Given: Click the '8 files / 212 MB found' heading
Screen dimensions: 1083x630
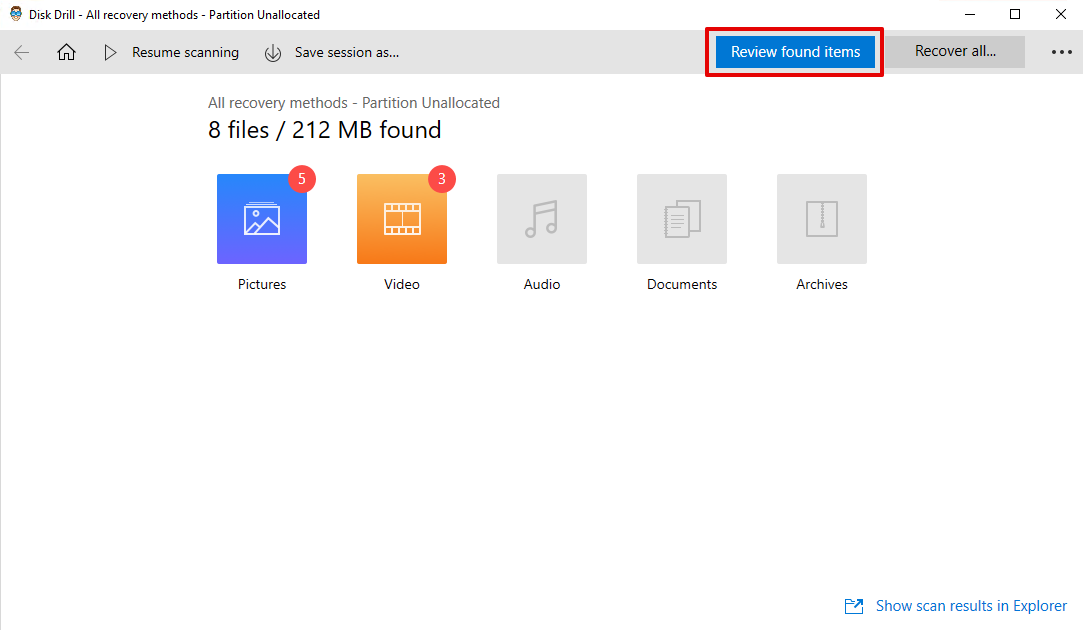Looking at the screenshot, I should pyautogui.click(x=325, y=130).
